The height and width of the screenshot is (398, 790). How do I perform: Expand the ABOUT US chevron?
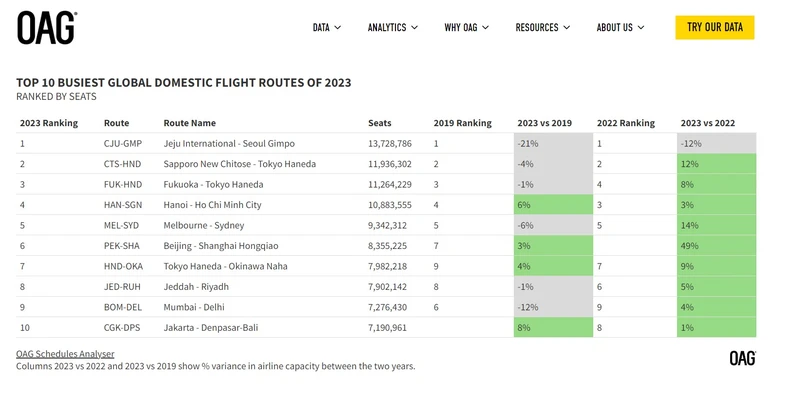(x=641, y=28)
